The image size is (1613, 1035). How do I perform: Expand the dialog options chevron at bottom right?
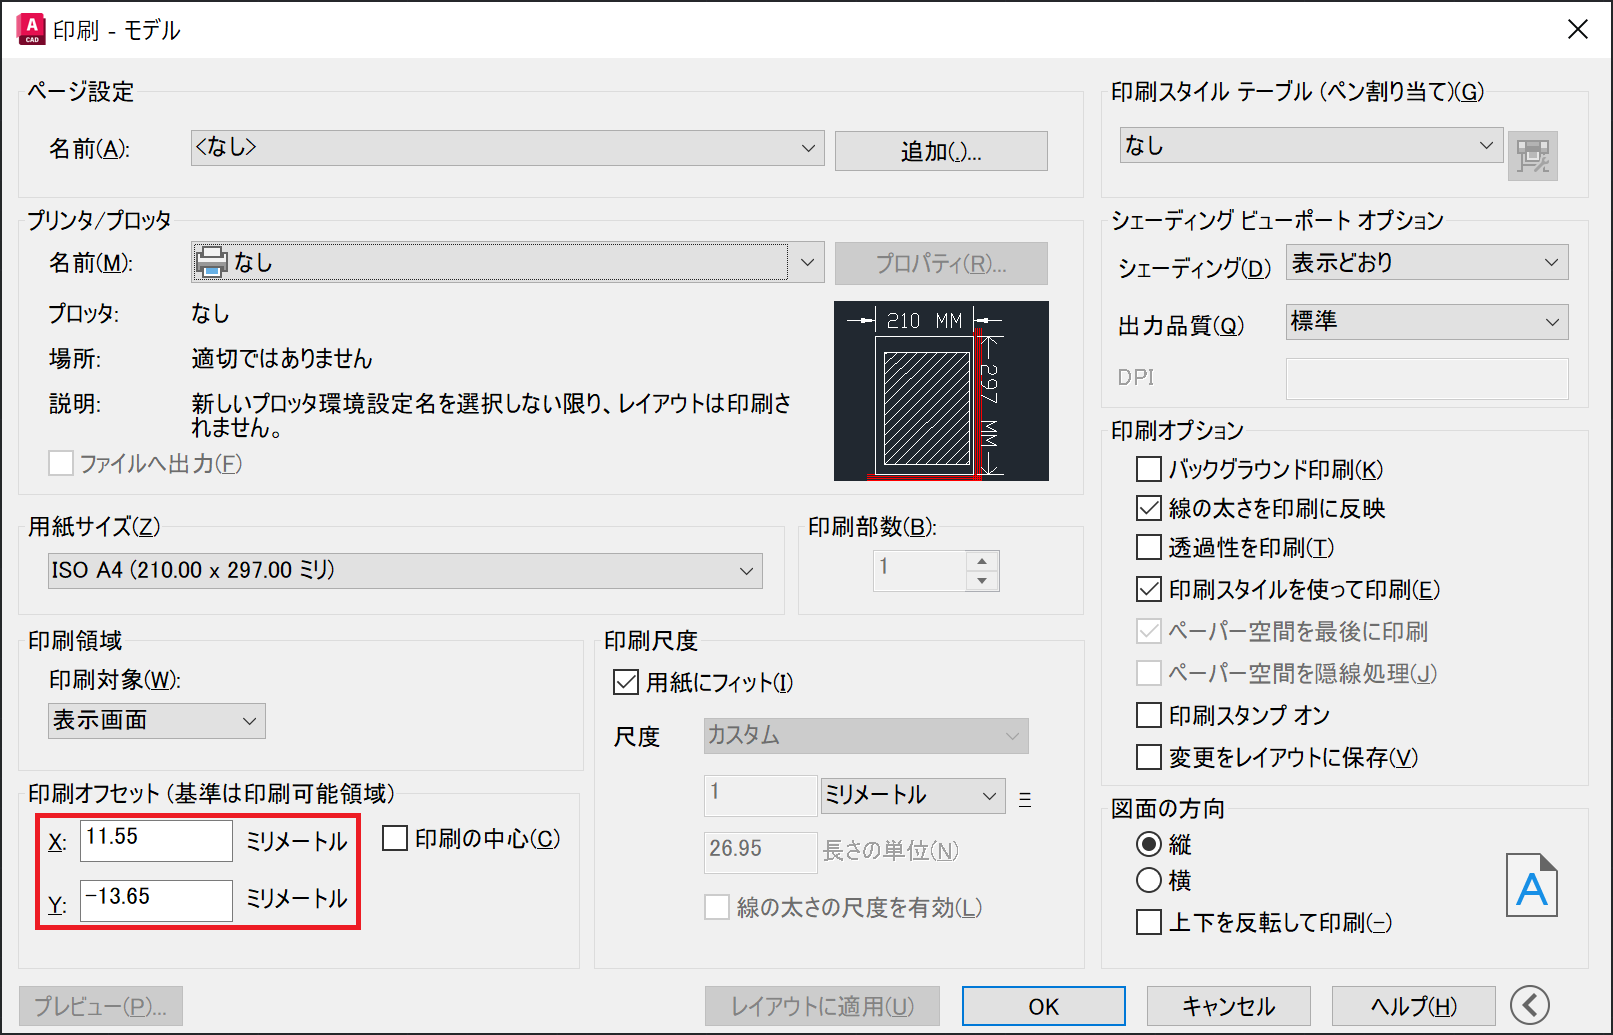click(1529, 1005)
